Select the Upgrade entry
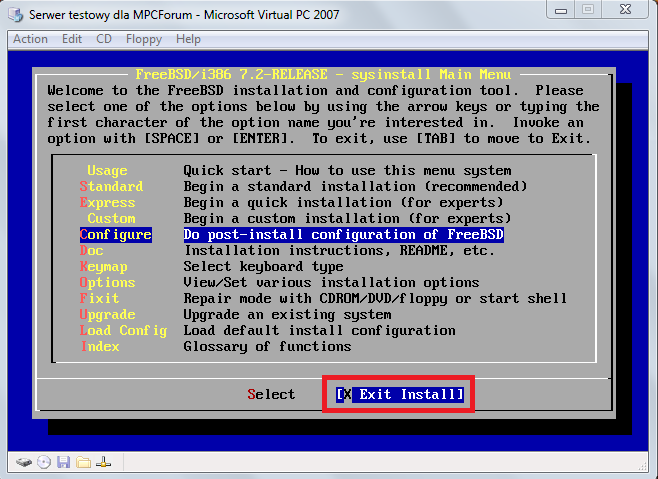Image resolution: width=658 pixels, height=479 pixels. [107, 314]
